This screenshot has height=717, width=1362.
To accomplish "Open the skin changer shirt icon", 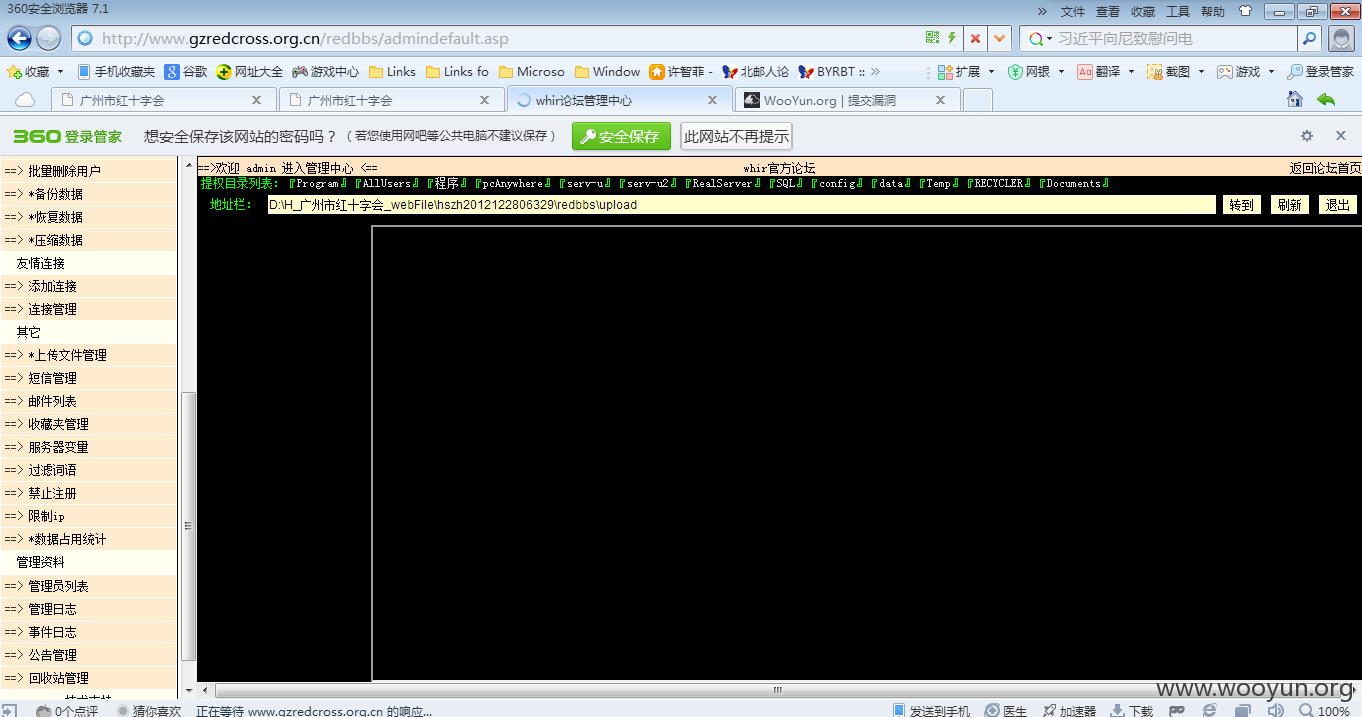I will (1245, 12).
